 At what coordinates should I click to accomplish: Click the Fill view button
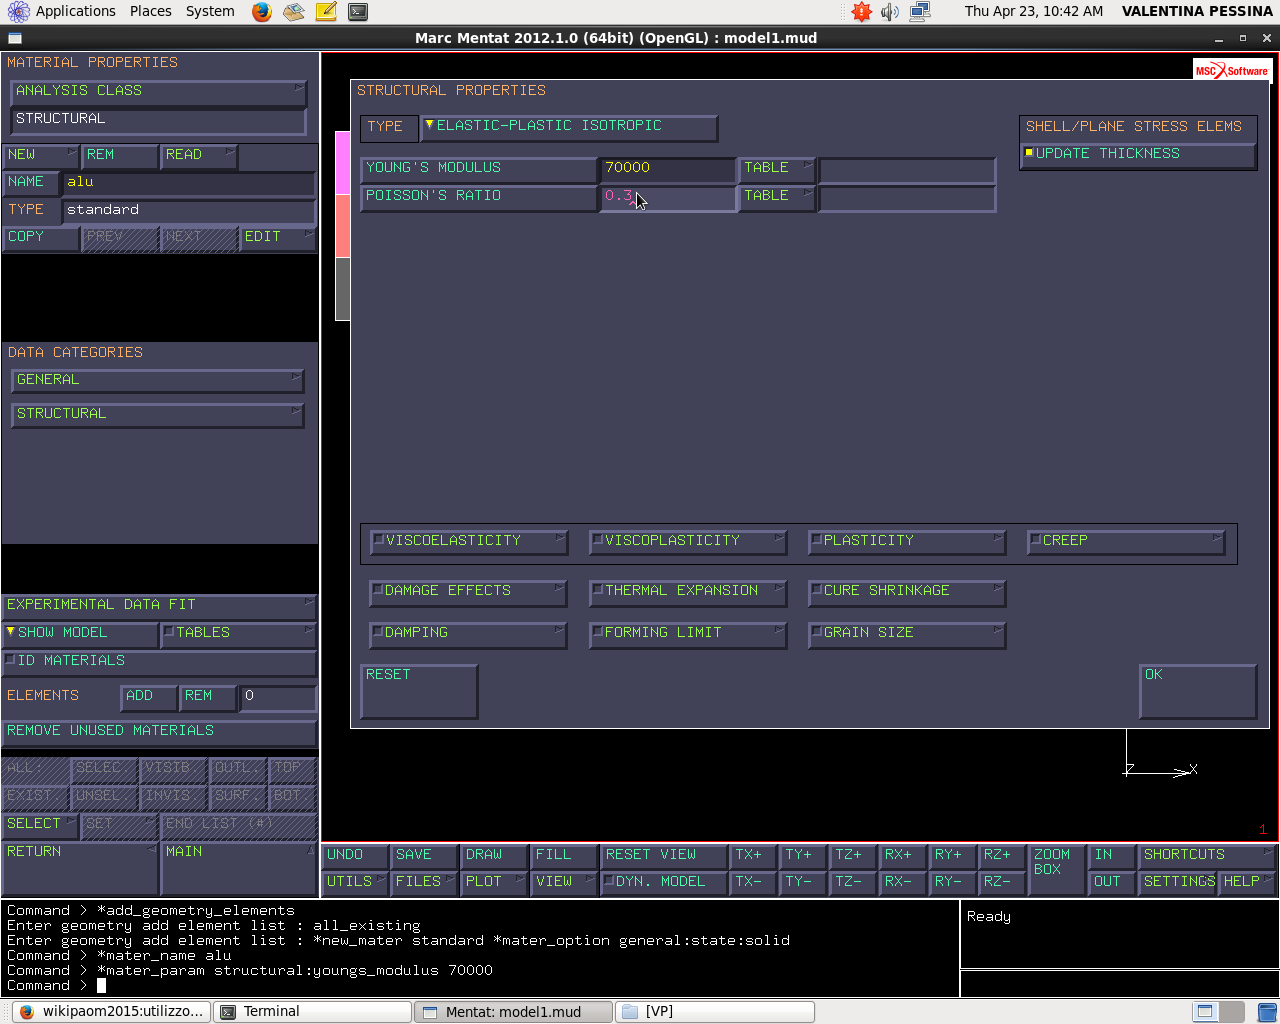coord(563,856)
